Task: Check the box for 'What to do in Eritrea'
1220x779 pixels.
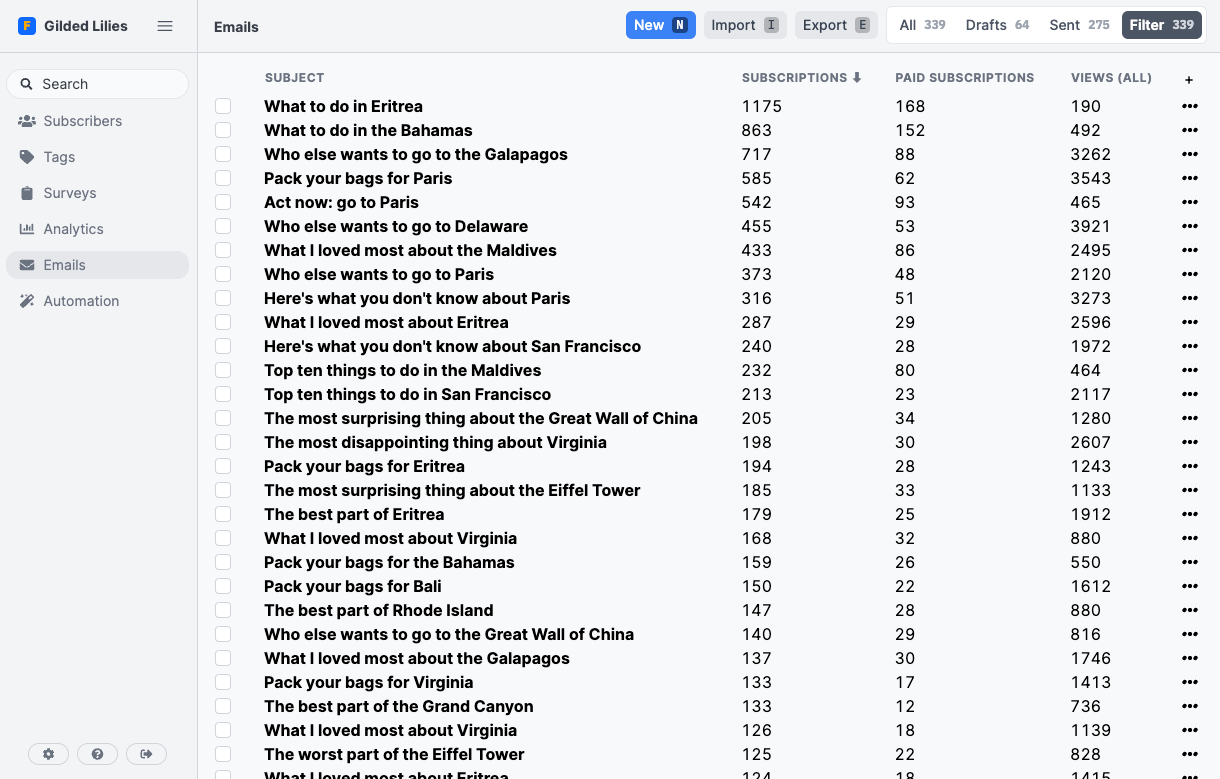Action: click(223, 106)
